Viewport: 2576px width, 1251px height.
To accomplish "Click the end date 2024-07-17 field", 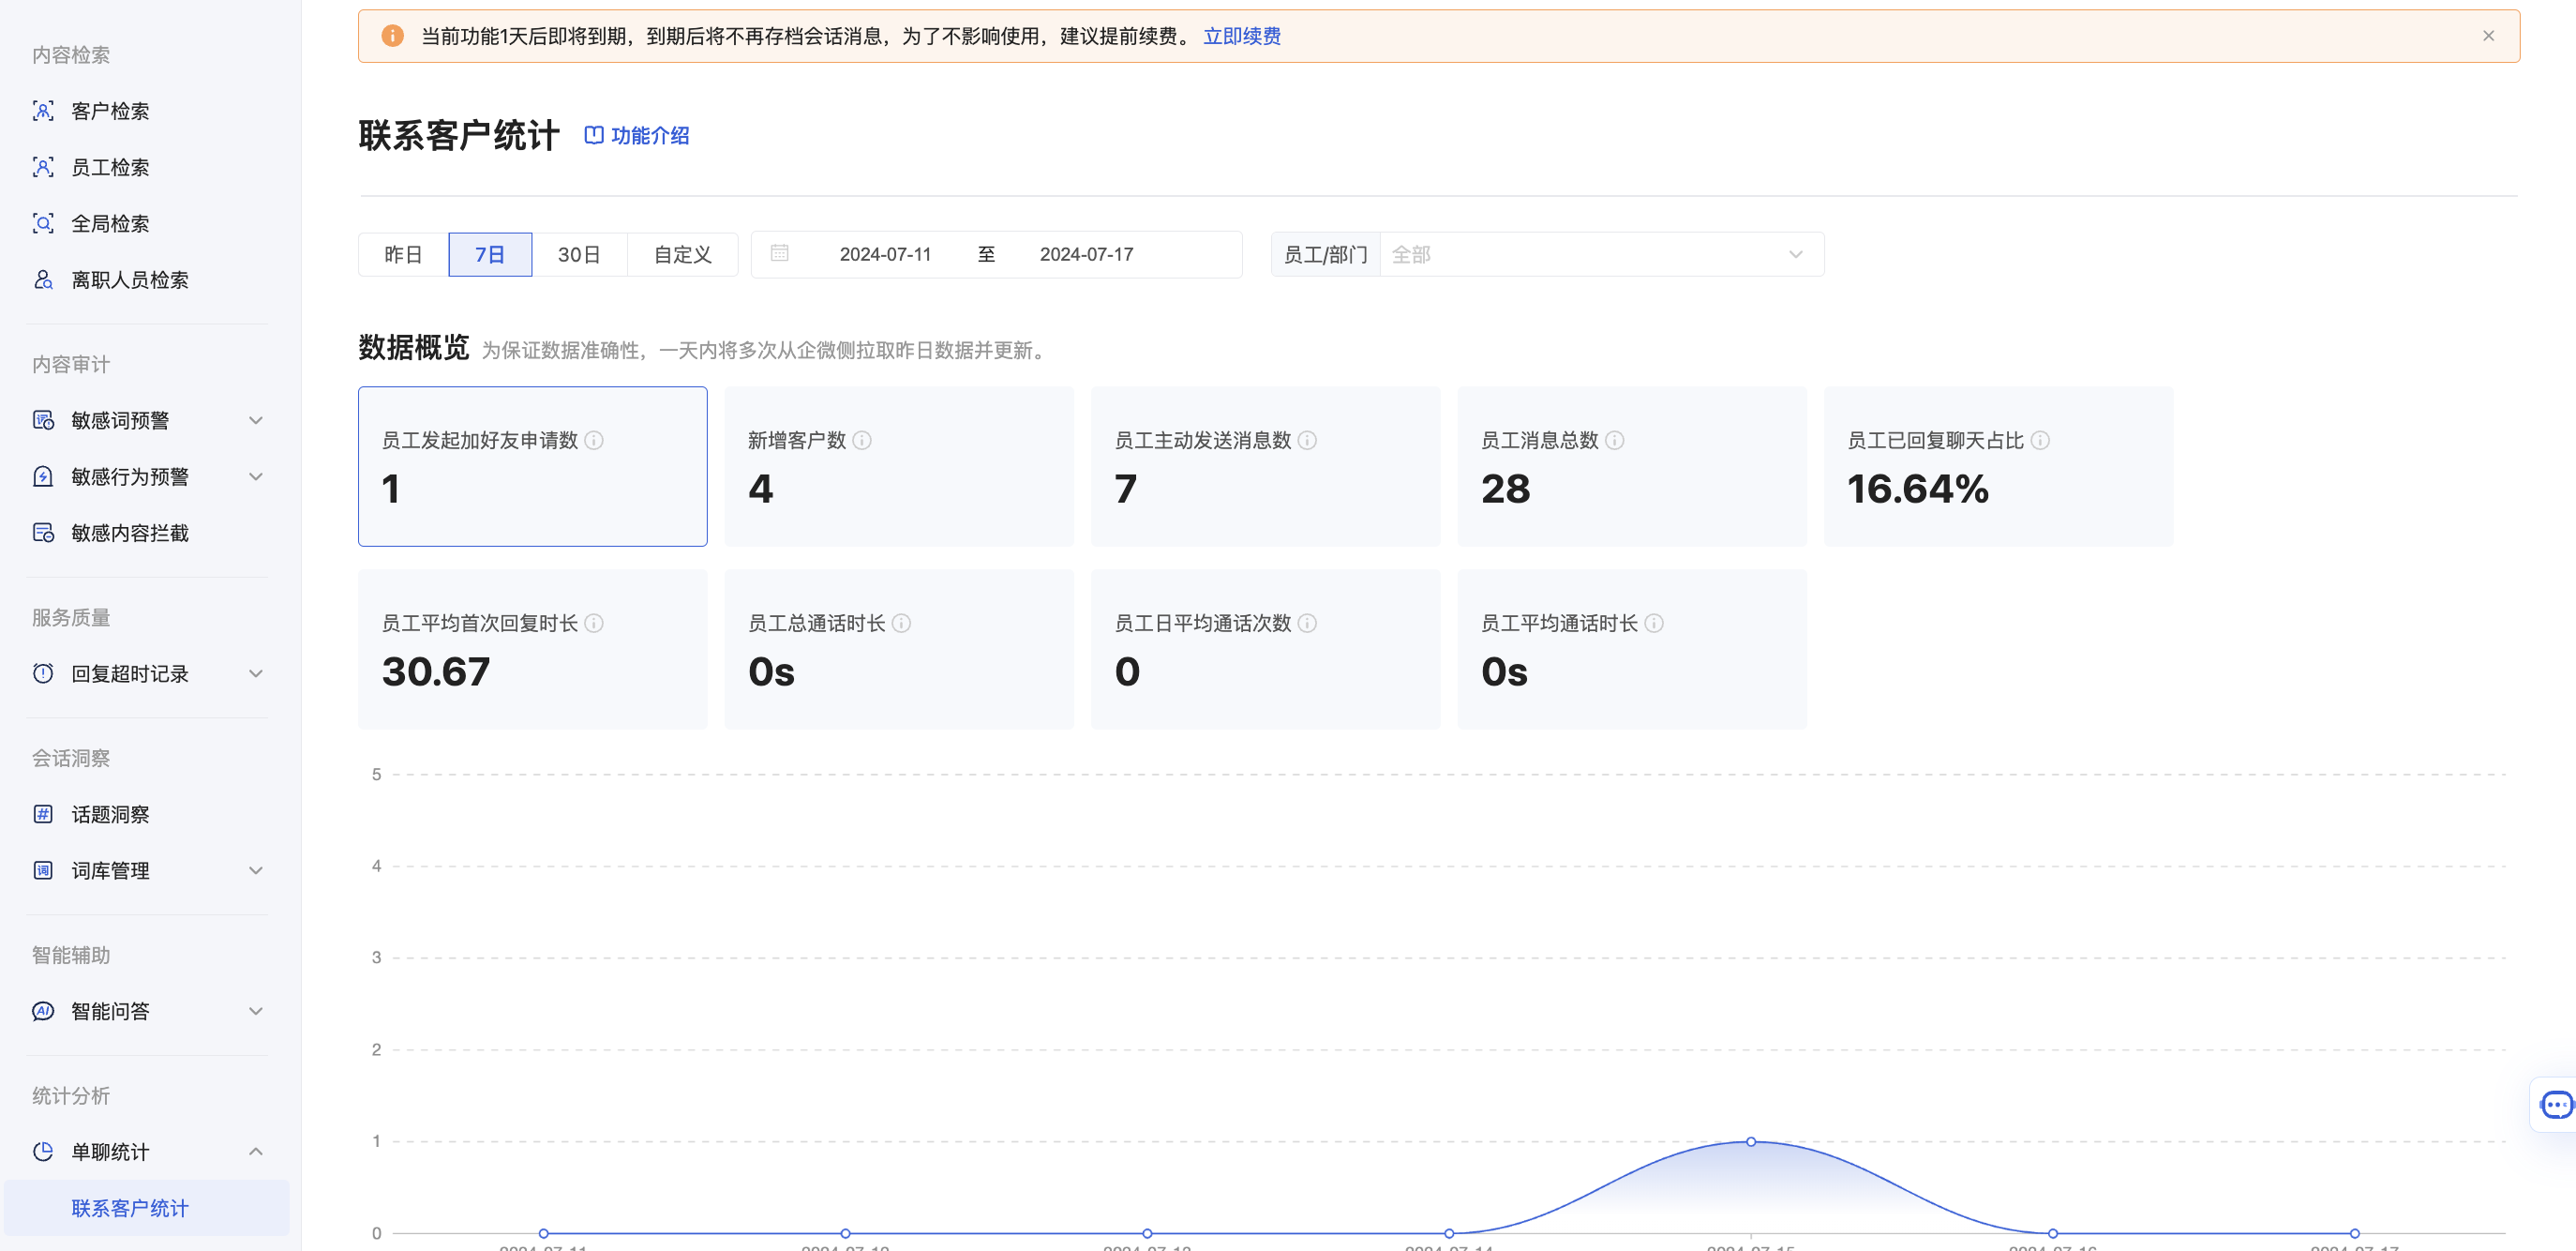I will (1086, 254).
